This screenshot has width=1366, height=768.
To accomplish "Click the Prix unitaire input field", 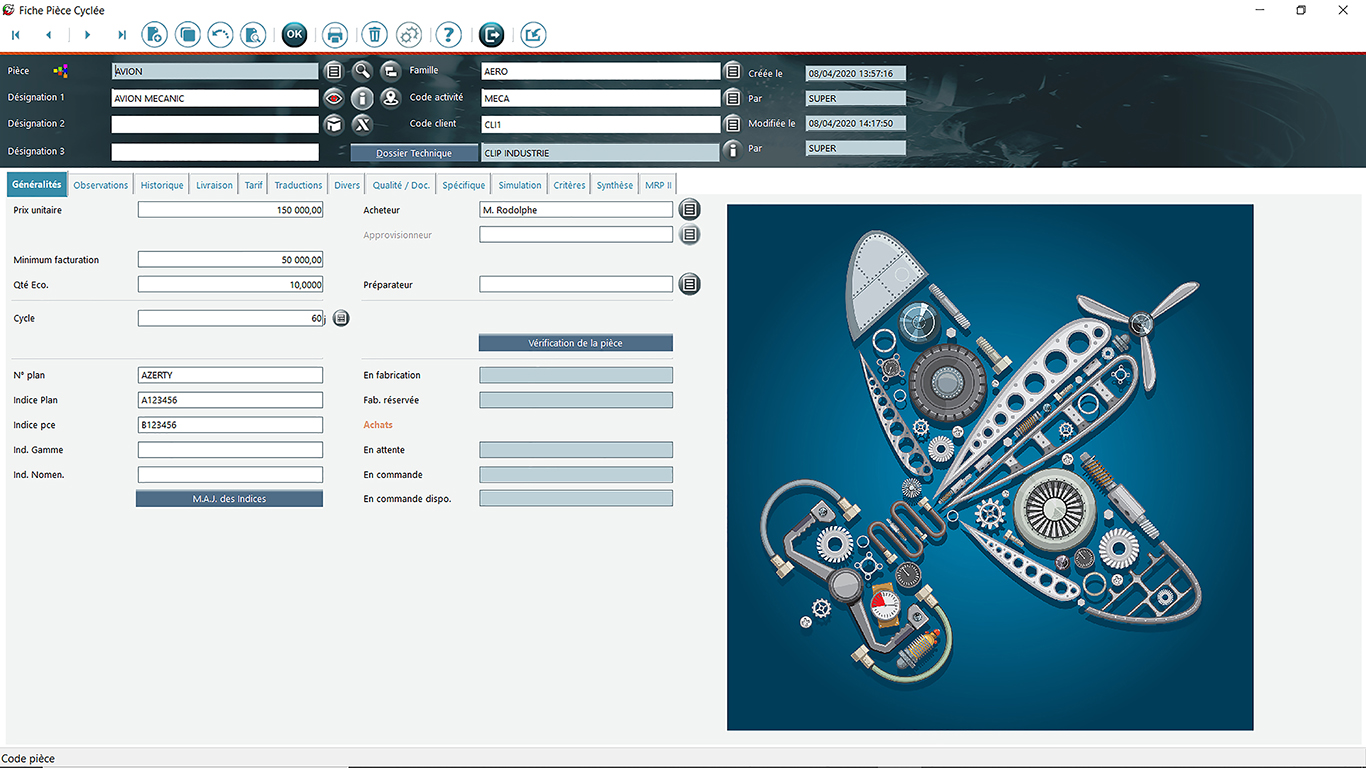I will (x=230, y=210).
